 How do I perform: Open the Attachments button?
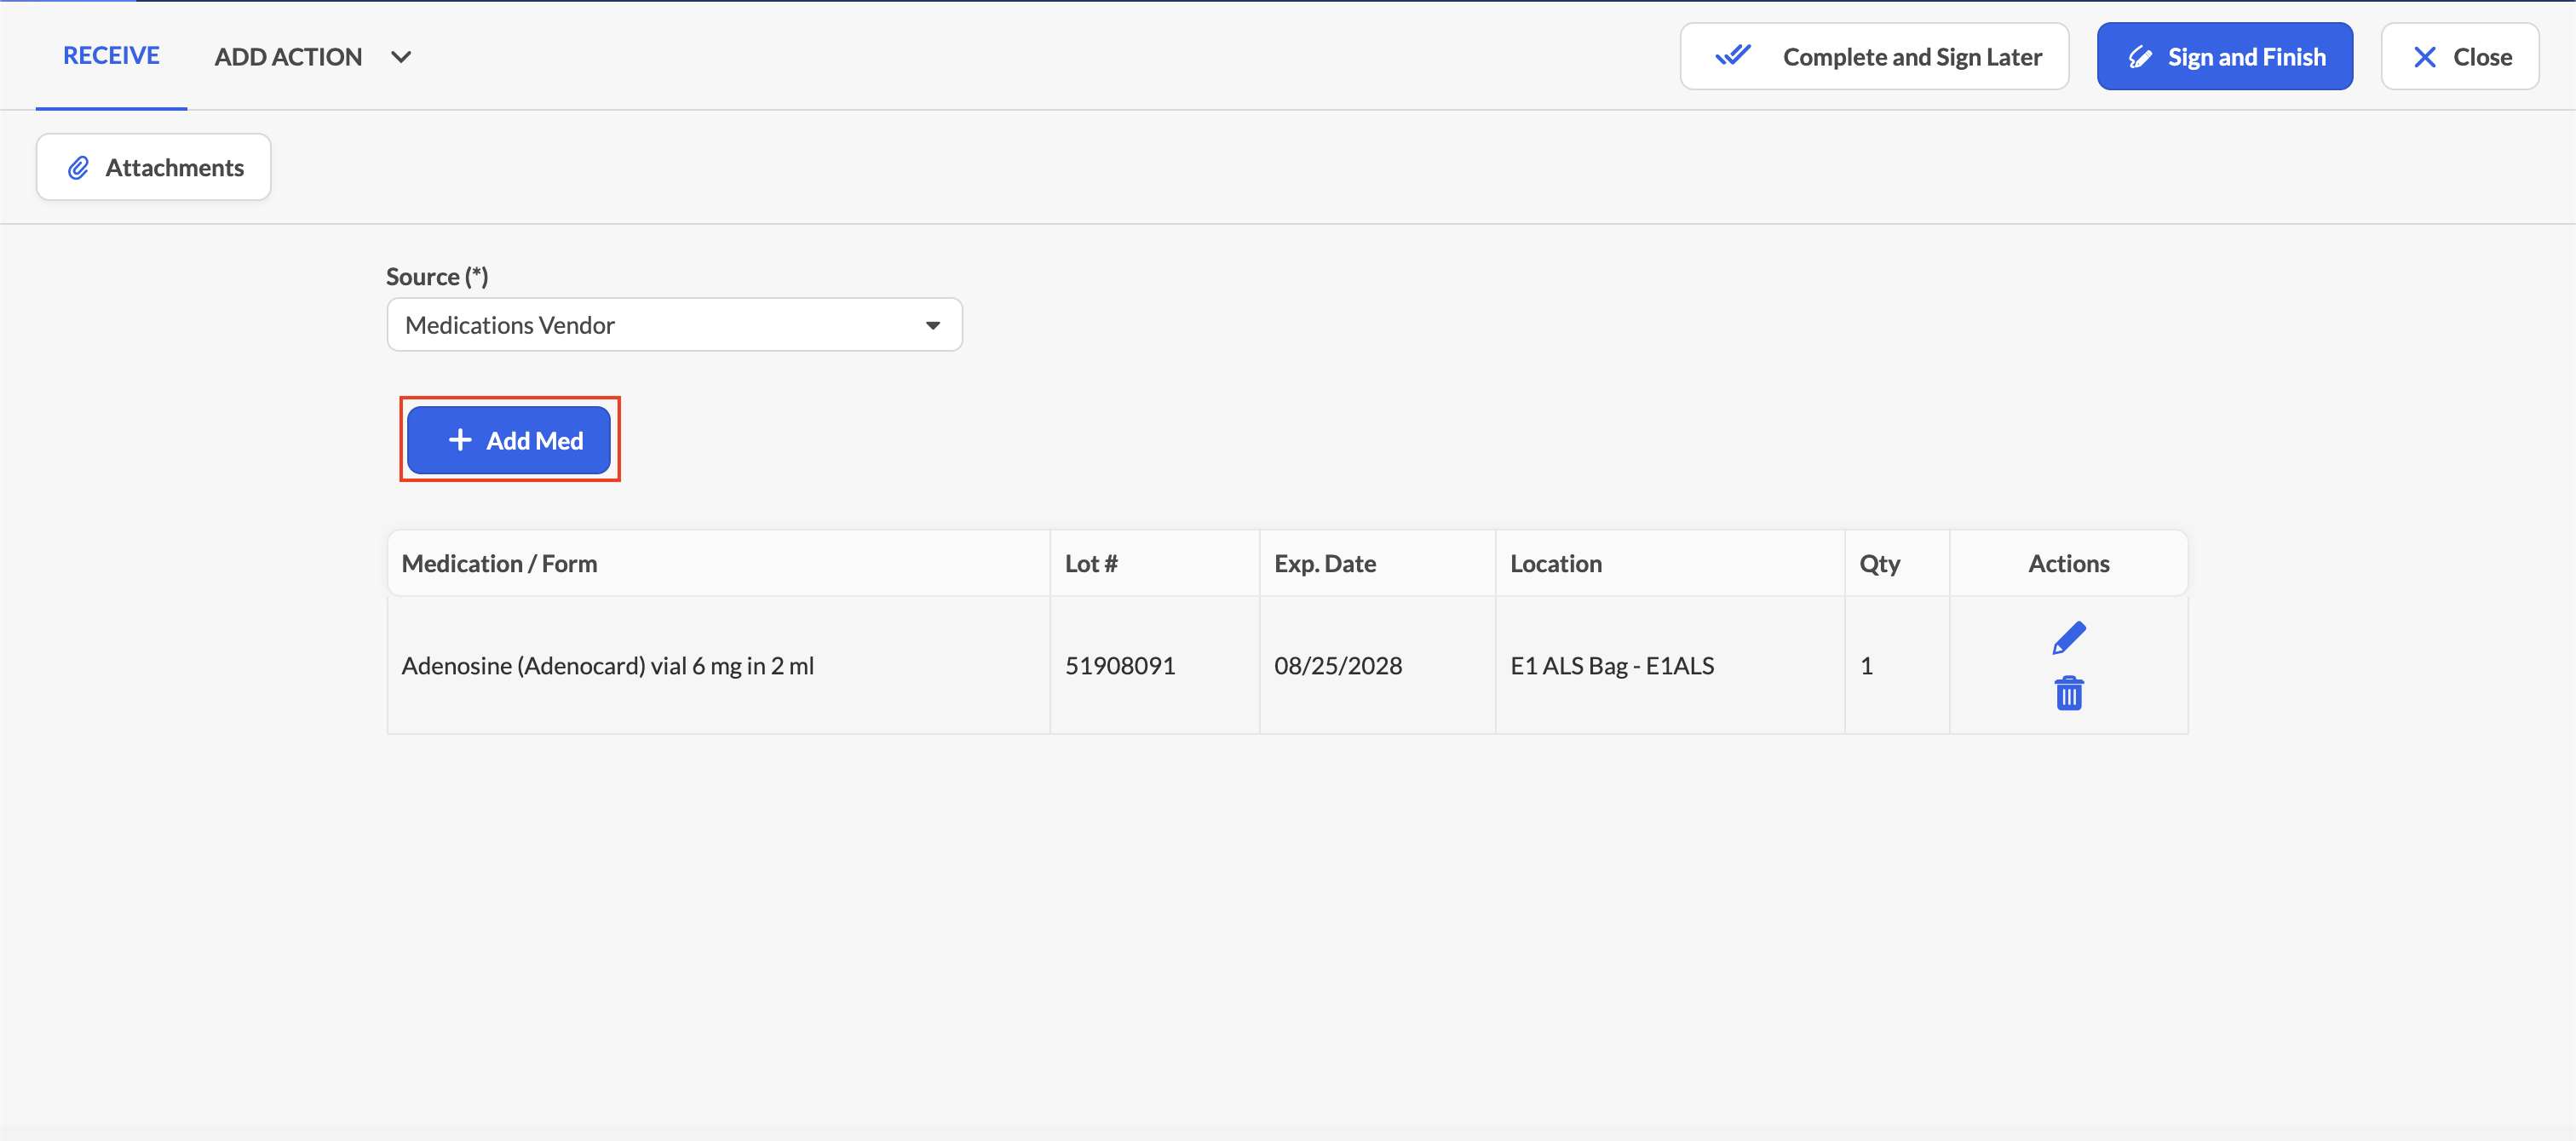(154, 167)
